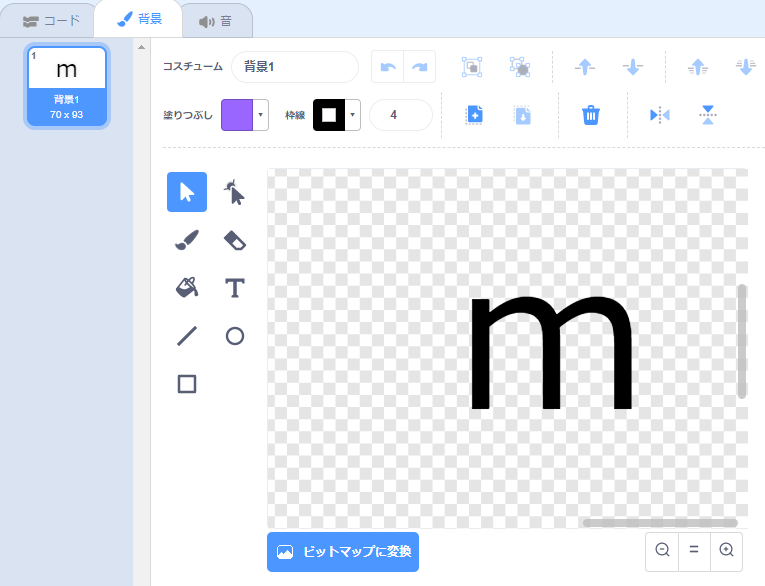Flip the image horizontally
This screenshot has height=586, width=765.
click(660, 115)
